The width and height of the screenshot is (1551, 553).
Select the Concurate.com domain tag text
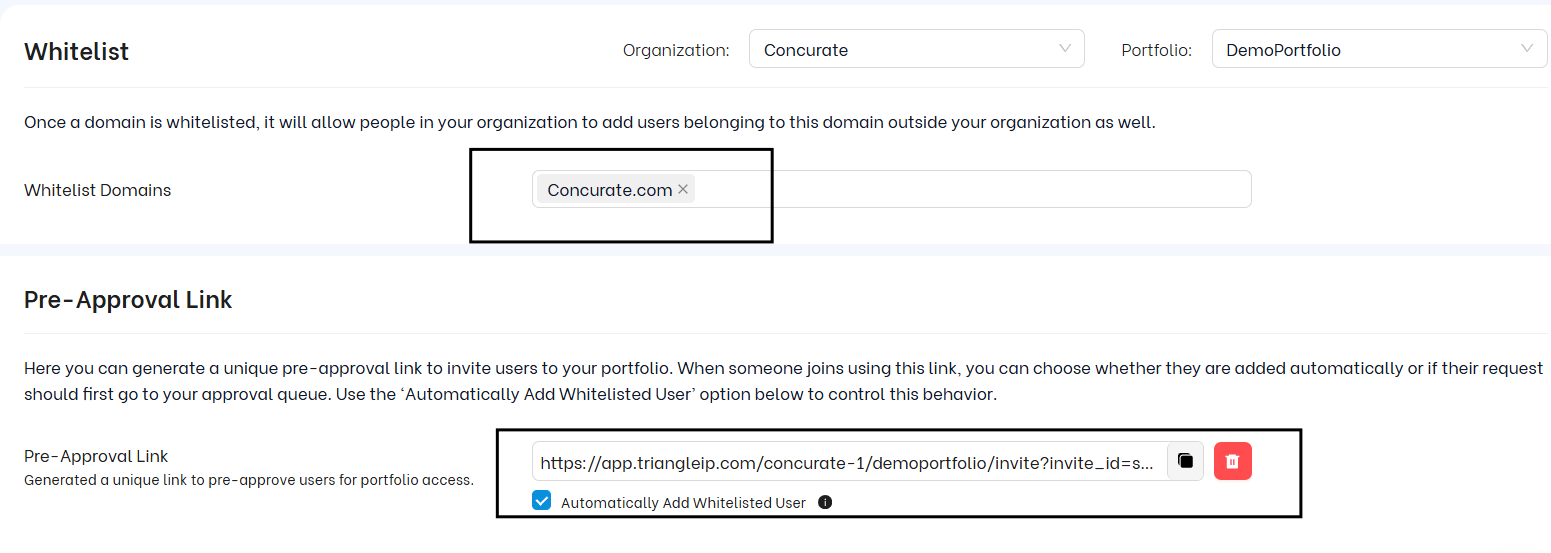(x=609, y=190)
